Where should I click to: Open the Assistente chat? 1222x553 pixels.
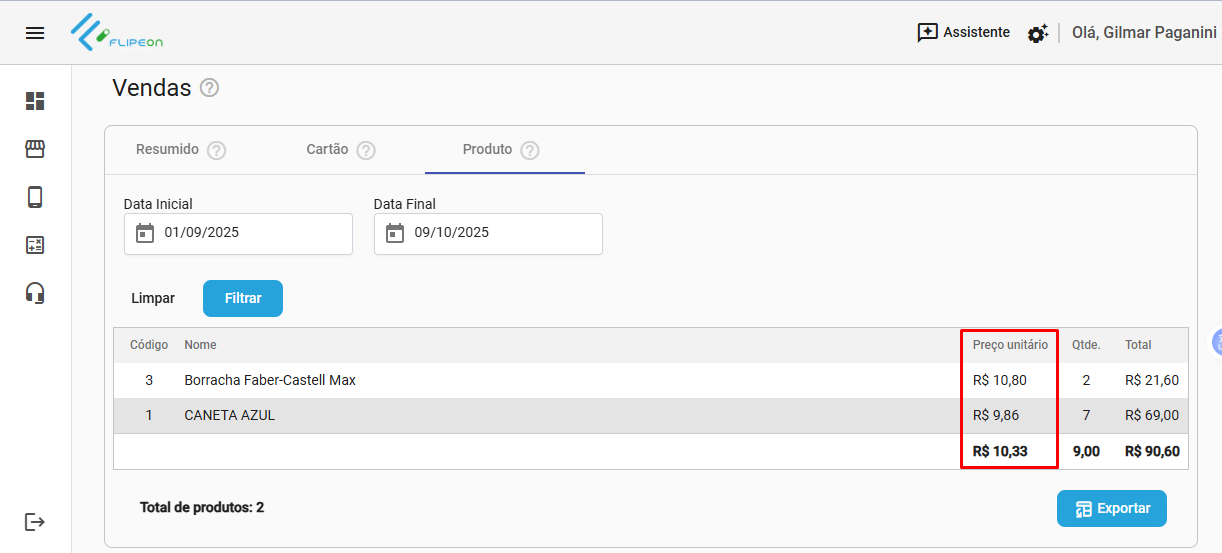(x=963, y=33)
